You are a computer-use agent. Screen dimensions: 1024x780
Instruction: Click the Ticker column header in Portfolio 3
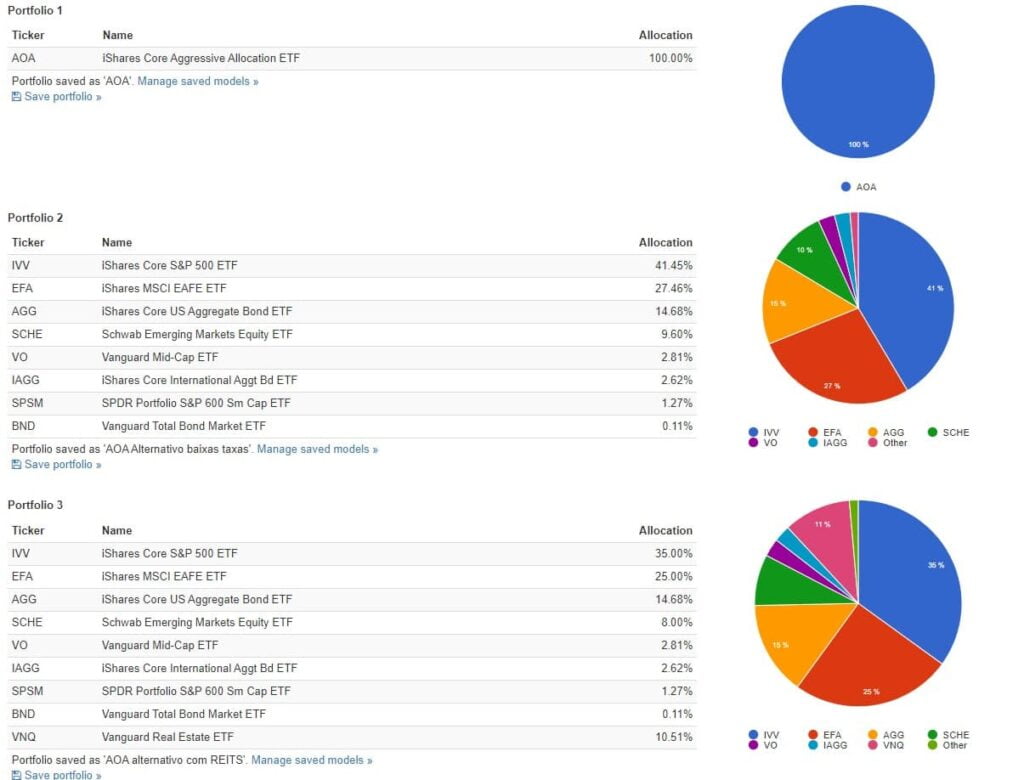pyautogui.click(x=28, y=530)
